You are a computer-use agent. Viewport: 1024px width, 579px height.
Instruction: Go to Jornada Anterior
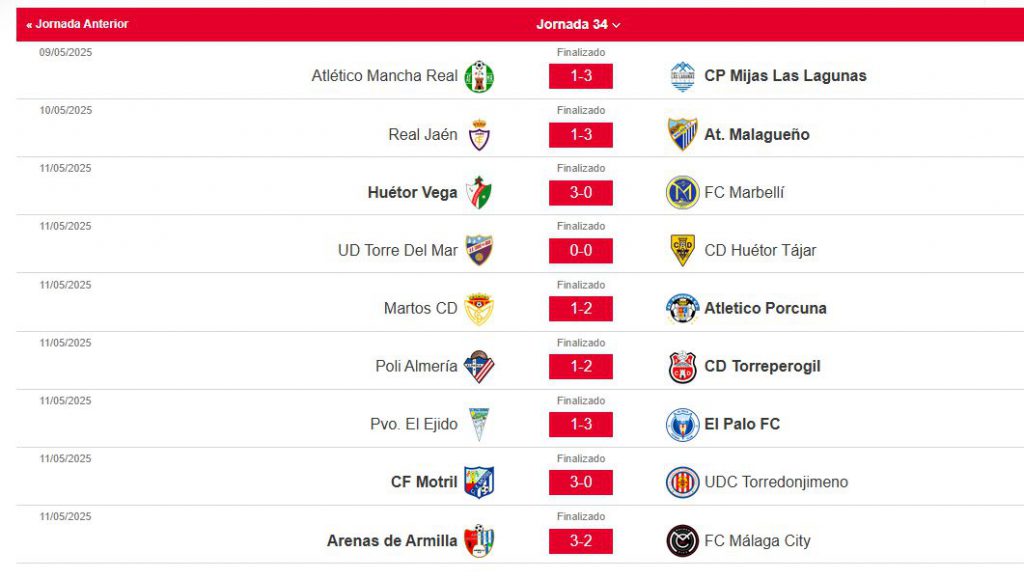pyautogui.click(x=77, y=24)
